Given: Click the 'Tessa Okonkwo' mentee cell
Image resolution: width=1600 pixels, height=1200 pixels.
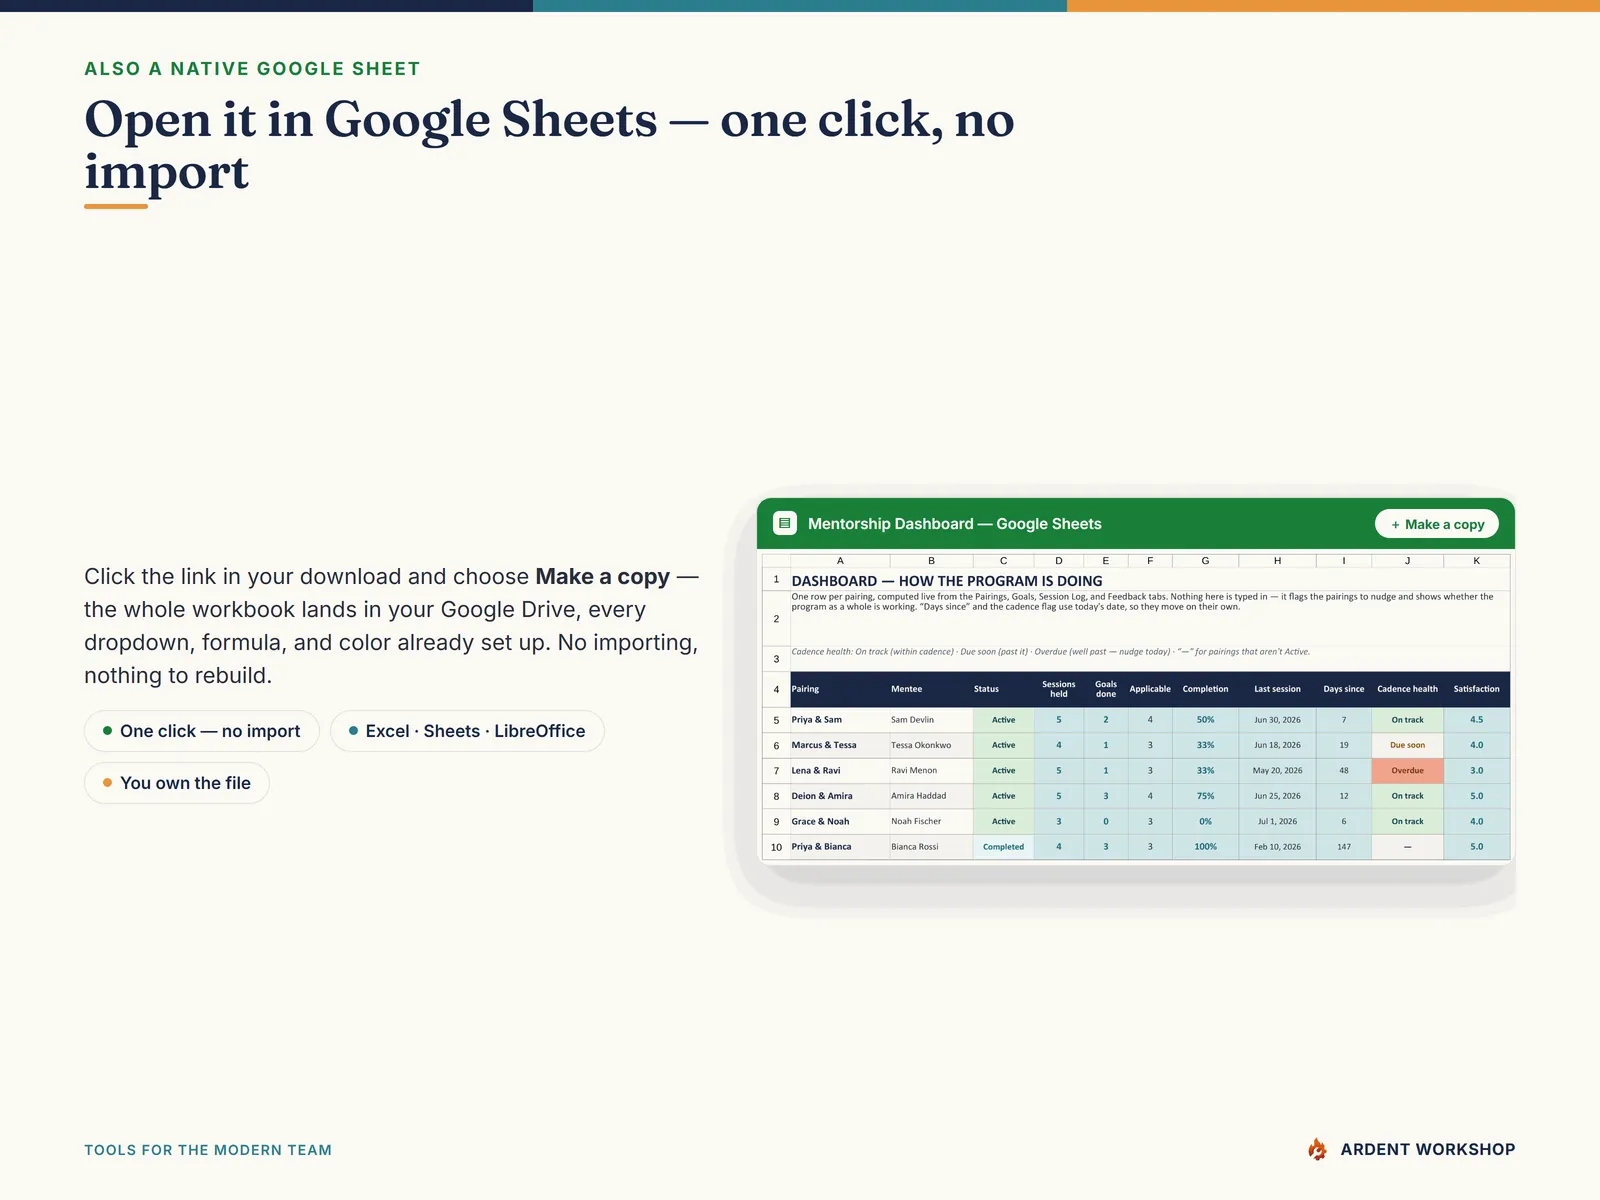Looking at the screenshot, I should click(x=931, y=745).
